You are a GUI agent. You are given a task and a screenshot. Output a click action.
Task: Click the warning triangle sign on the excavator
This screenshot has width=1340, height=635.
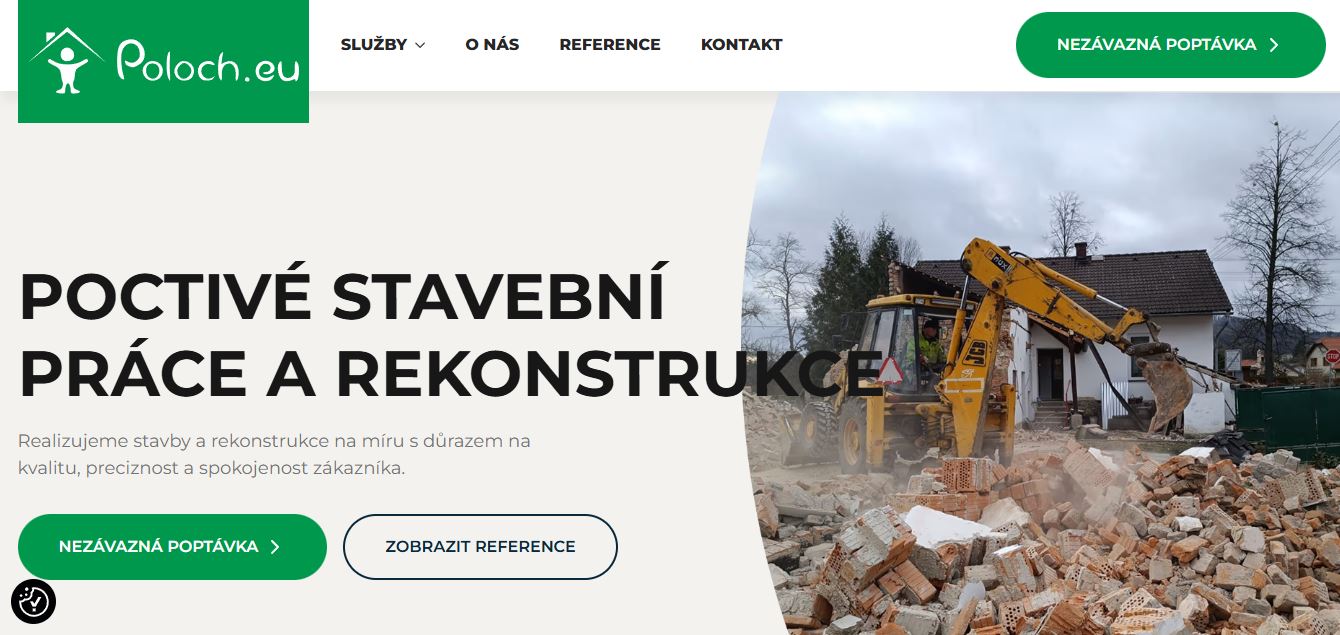pyautogui.click(x=889, y=371)
